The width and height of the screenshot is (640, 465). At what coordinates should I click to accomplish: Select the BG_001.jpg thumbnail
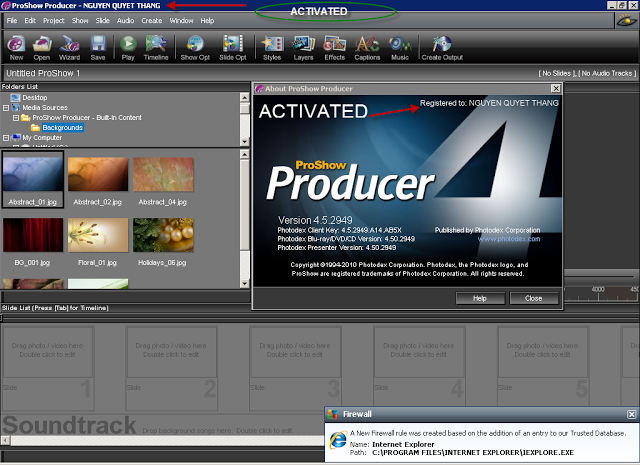coord(33,241)
